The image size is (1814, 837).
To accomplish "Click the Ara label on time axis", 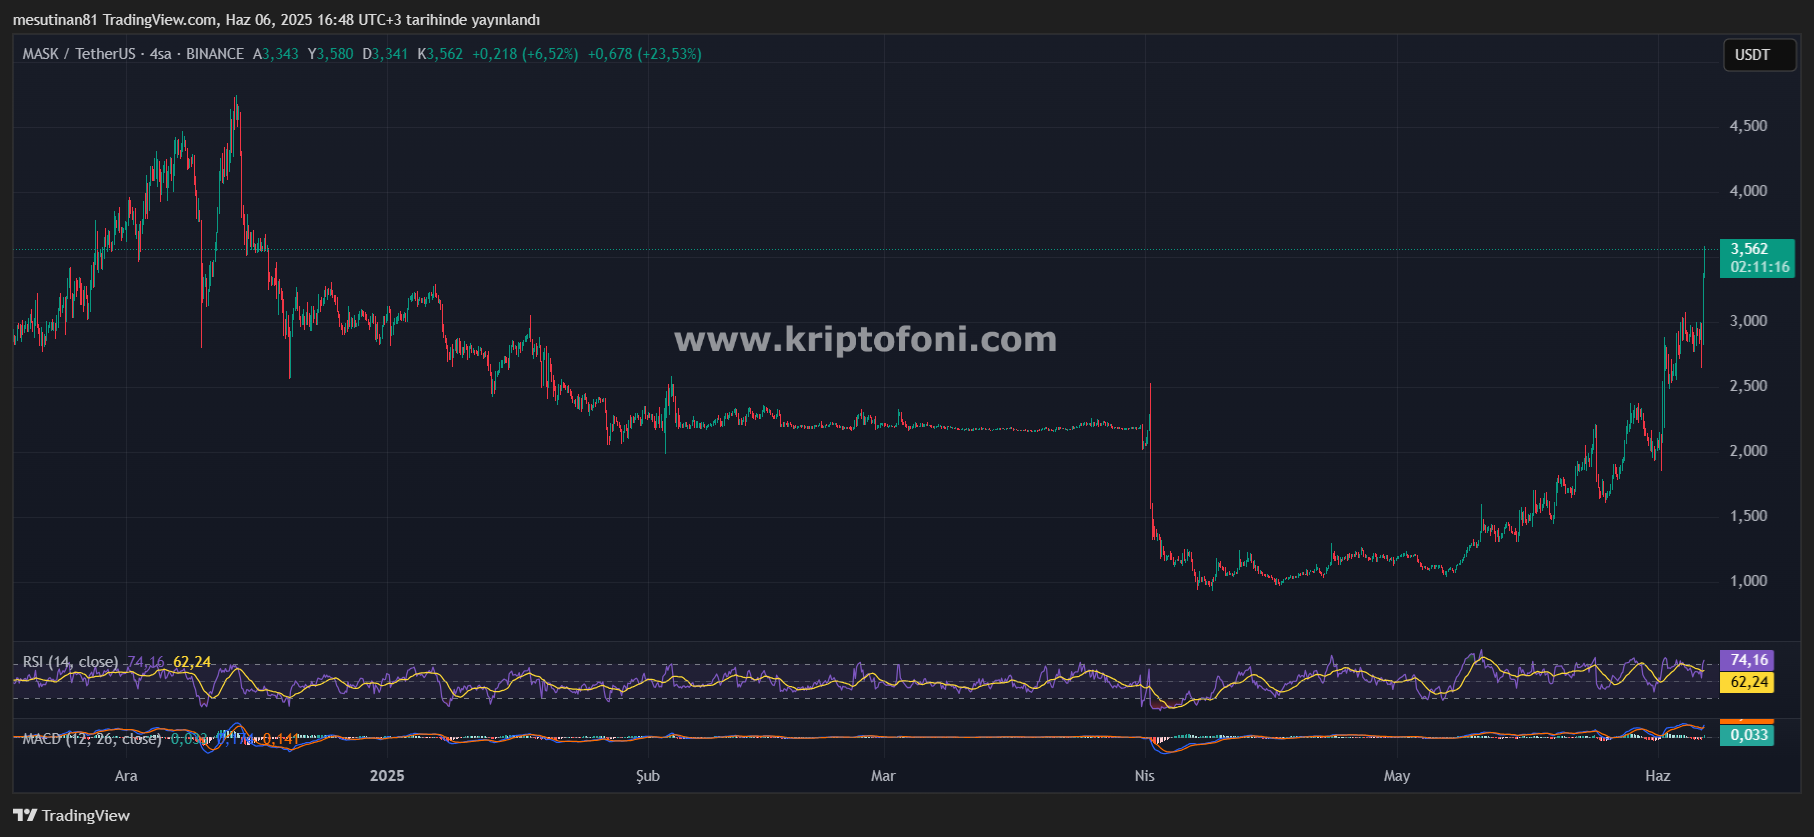I will 126,776.
